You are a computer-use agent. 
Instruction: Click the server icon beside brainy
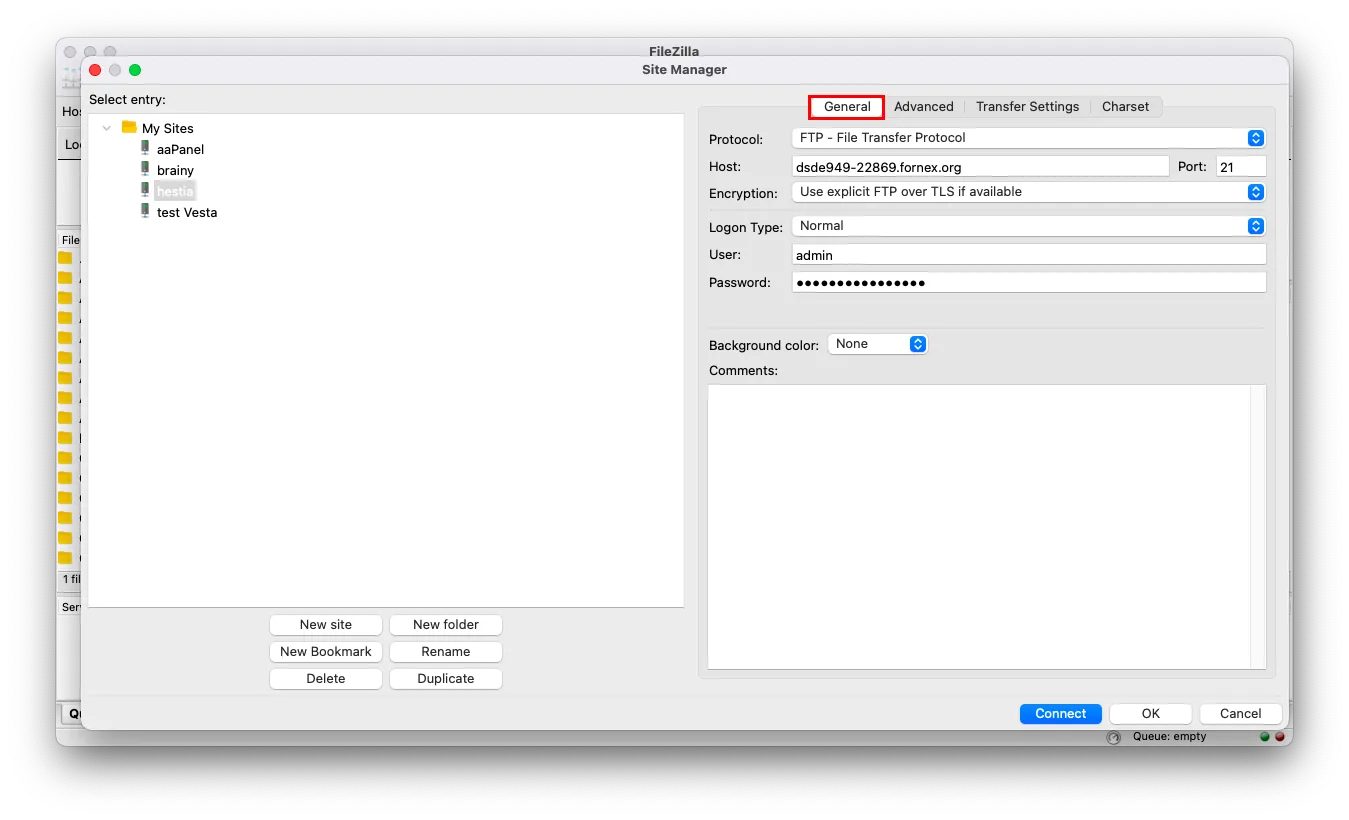pyautogui.click(x=145, y=169)
